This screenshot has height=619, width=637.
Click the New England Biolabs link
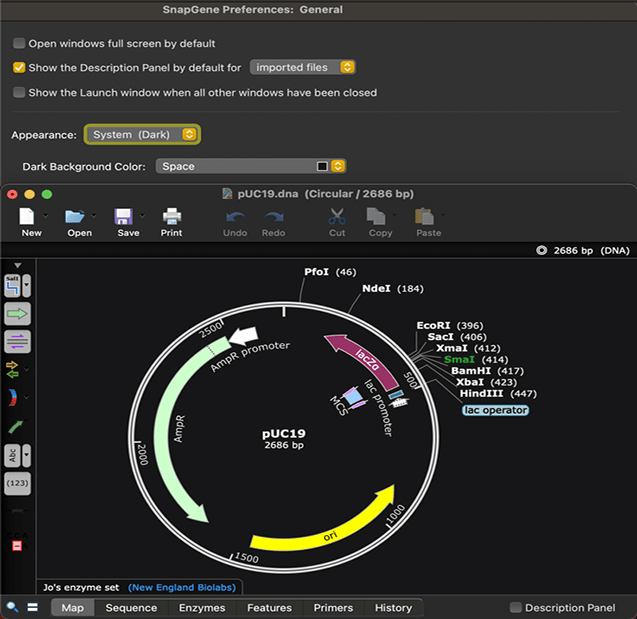point(184,587)
